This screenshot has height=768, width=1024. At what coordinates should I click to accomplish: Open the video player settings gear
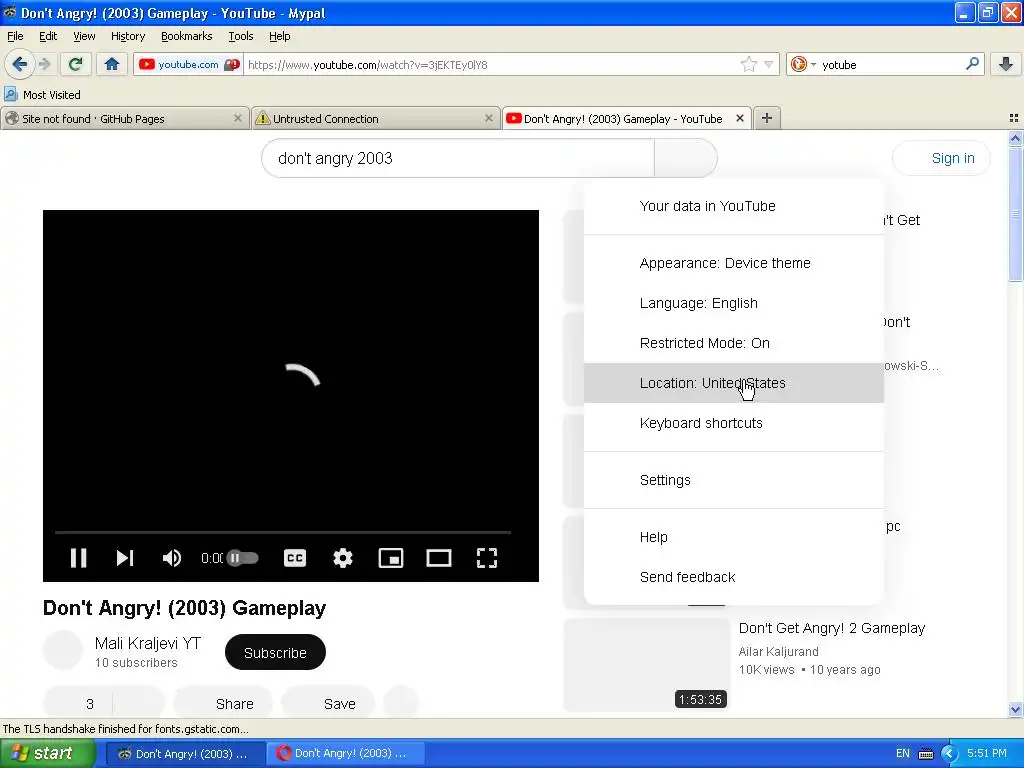343,558
